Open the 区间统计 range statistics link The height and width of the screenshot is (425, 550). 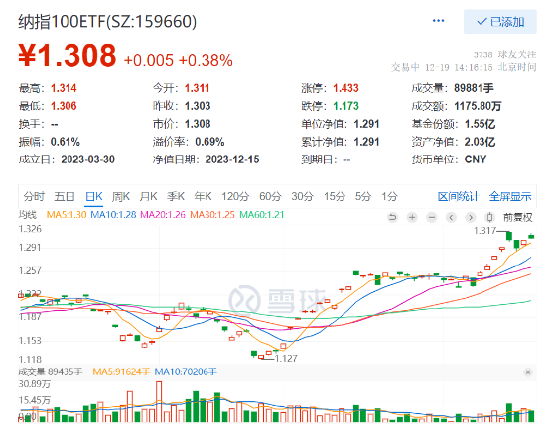coord(458,196)
